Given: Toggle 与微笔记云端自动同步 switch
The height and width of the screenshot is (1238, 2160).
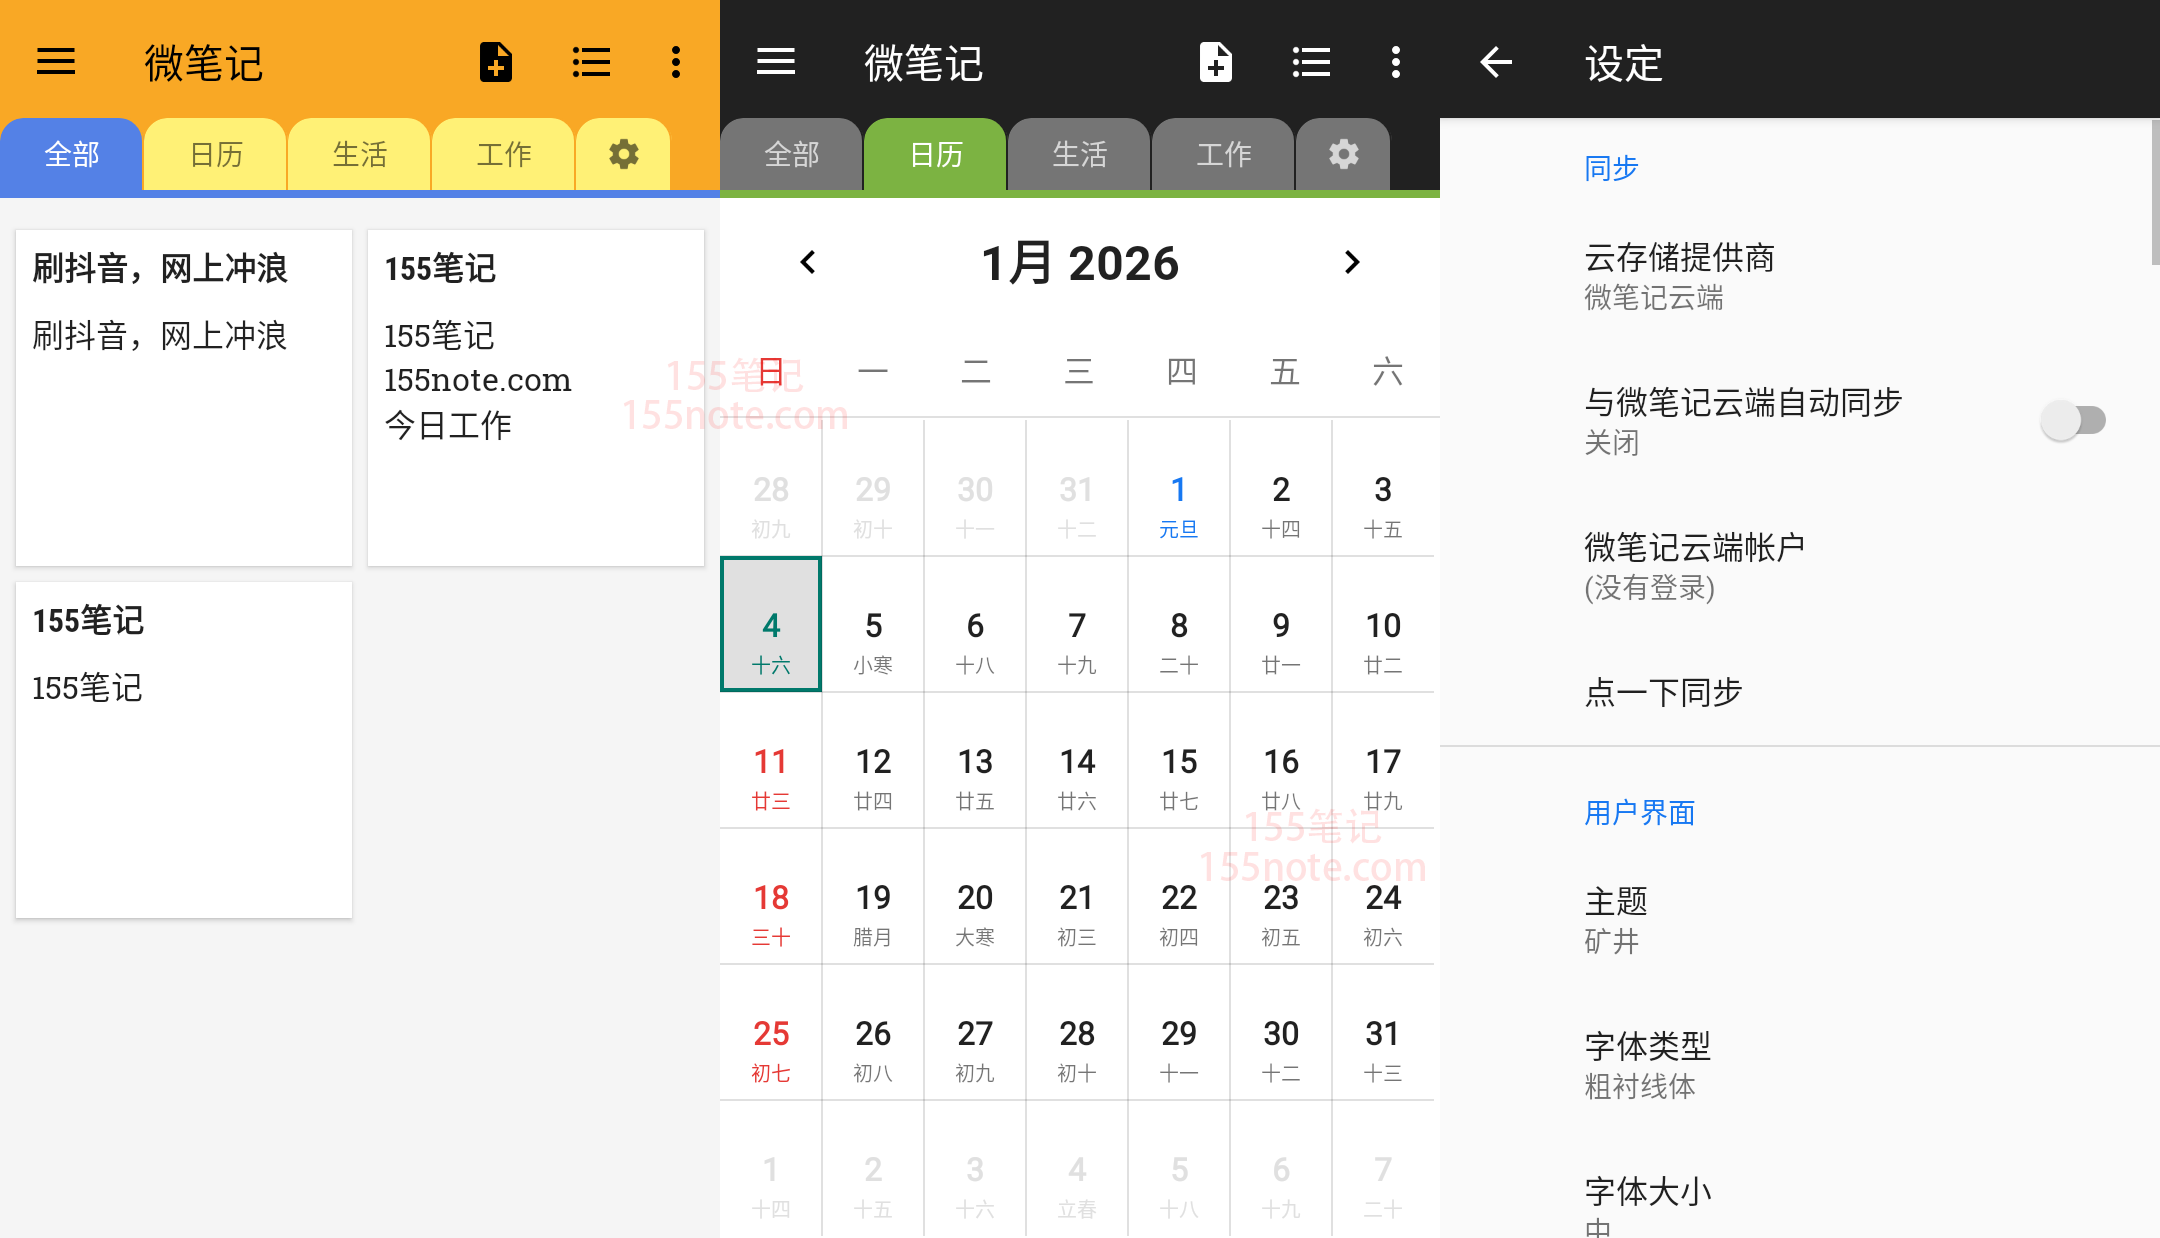Looking at the screenshot, I should pos(2073,420).
